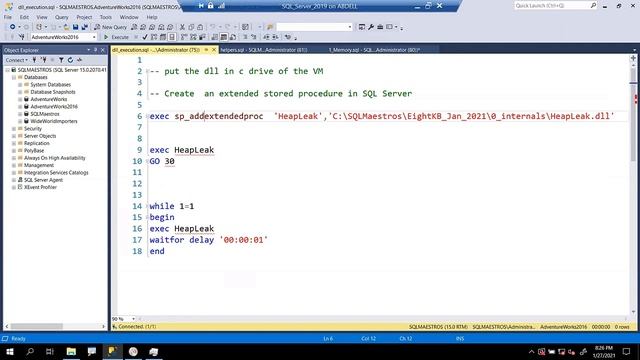The height and width of the screenshot is (360, 640).
Task: Click the Cut scissors icon
Action: pyautogui.click(x=182, y=27)
